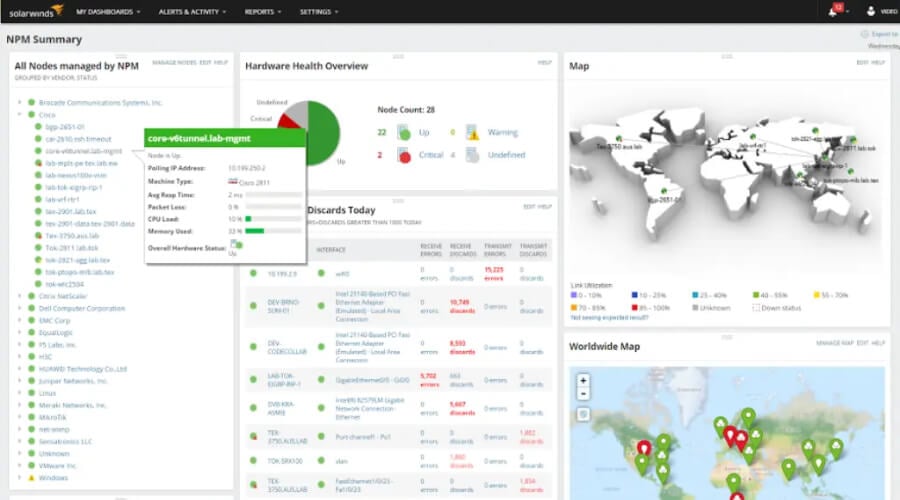Viewport: 900px width, 500px height.
Task: Open the tok-wlc2504 node
Action: 64,284
